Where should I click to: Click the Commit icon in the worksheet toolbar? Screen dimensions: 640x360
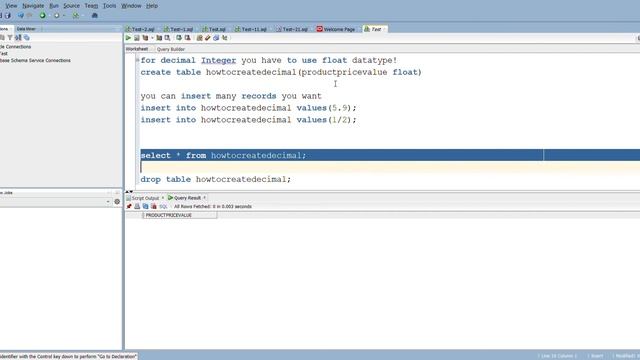coord(179,38)
